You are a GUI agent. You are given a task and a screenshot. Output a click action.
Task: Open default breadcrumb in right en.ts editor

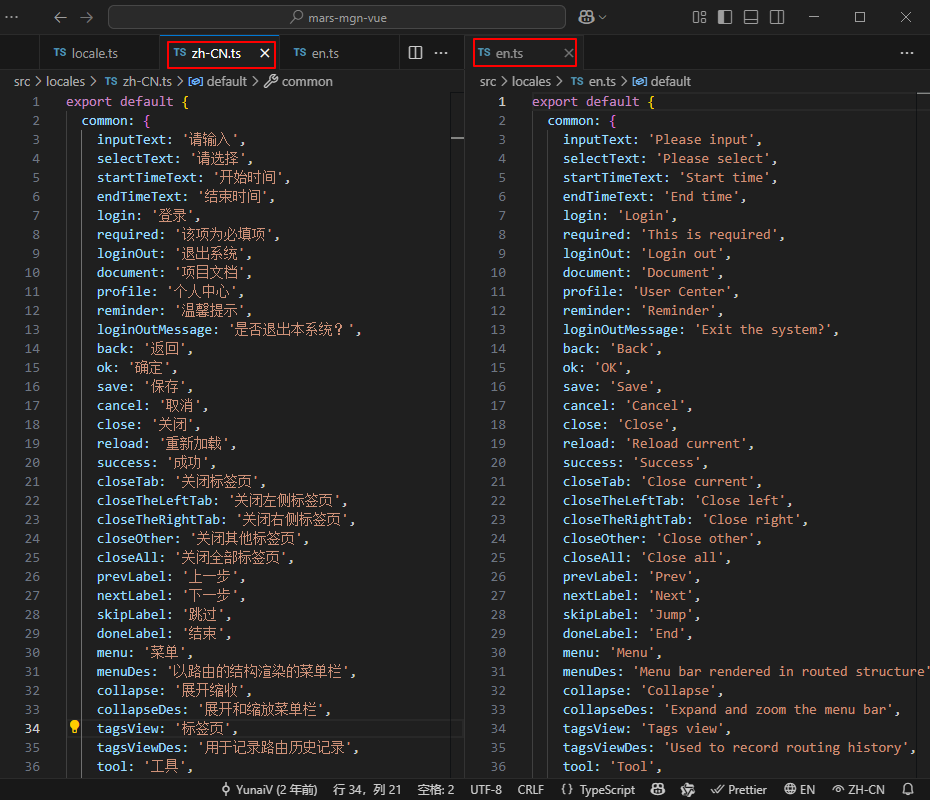[661, 81]
